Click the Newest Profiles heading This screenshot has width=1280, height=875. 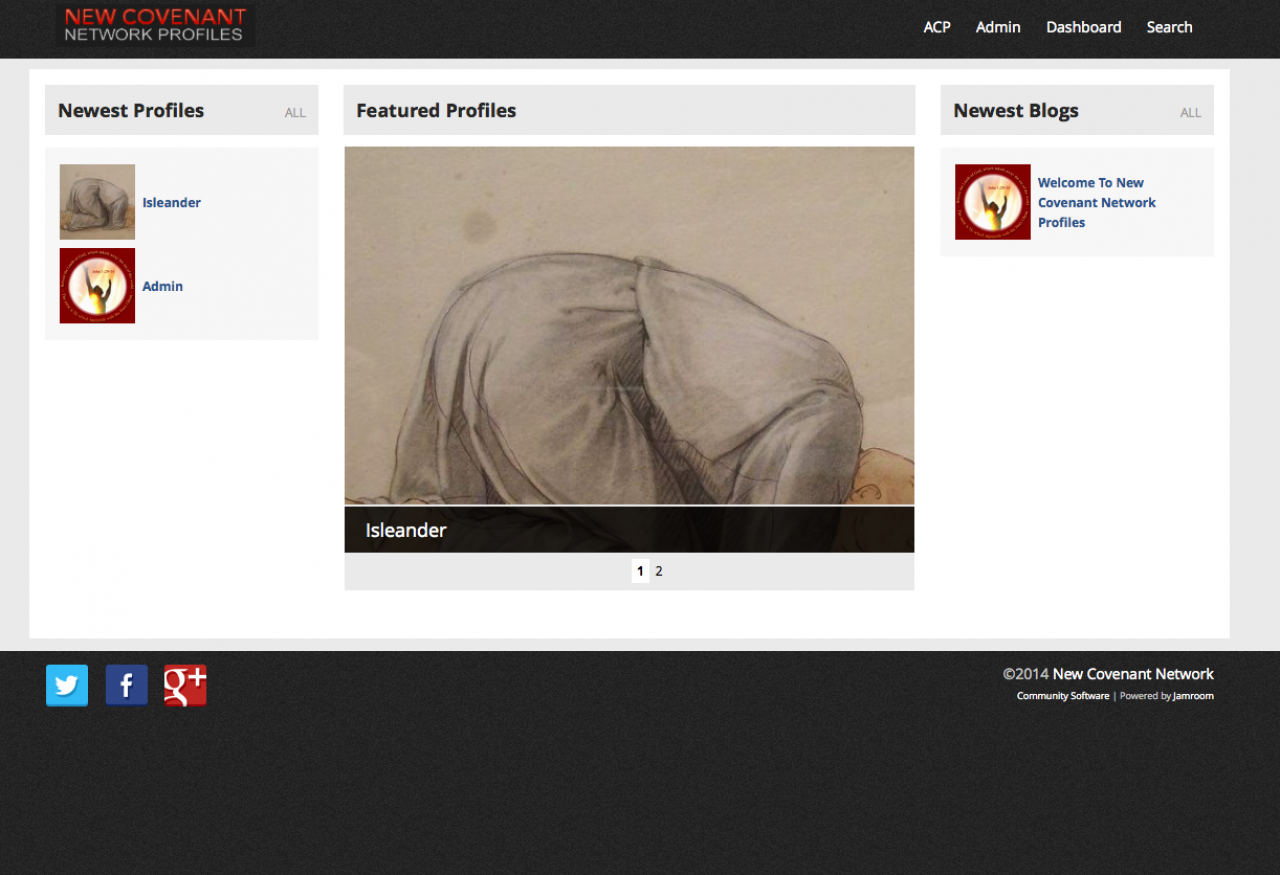coord(131,110)
